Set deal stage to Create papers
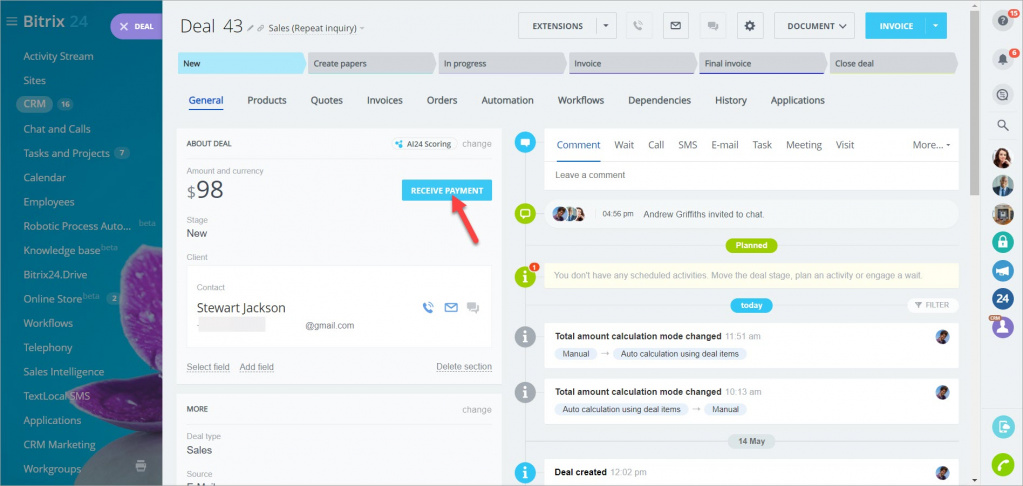Image resolution: width=1023 pixels, height=486 pixels. [x=371, y=63]
